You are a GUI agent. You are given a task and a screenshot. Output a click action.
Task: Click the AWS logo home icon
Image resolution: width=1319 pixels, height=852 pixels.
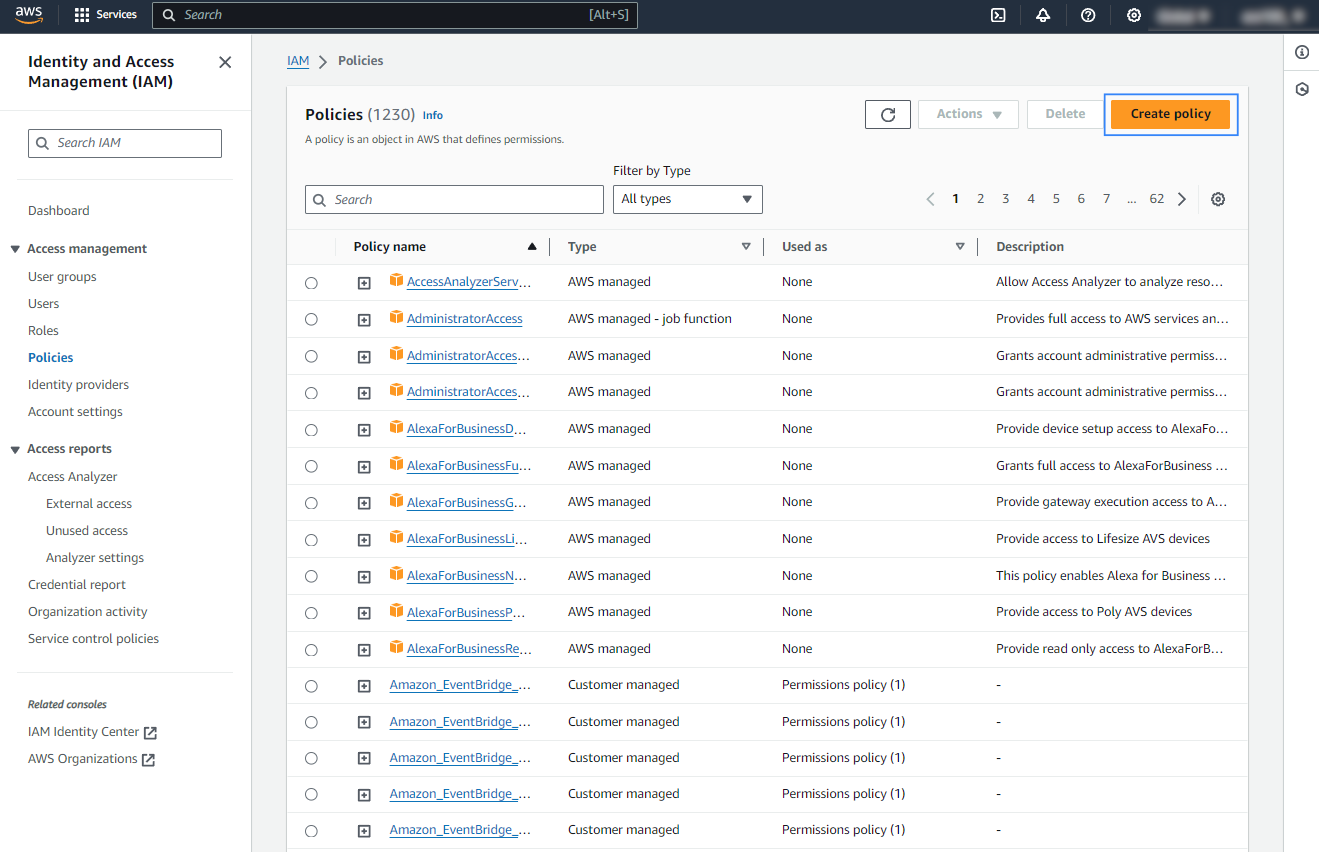coord(29,14)
